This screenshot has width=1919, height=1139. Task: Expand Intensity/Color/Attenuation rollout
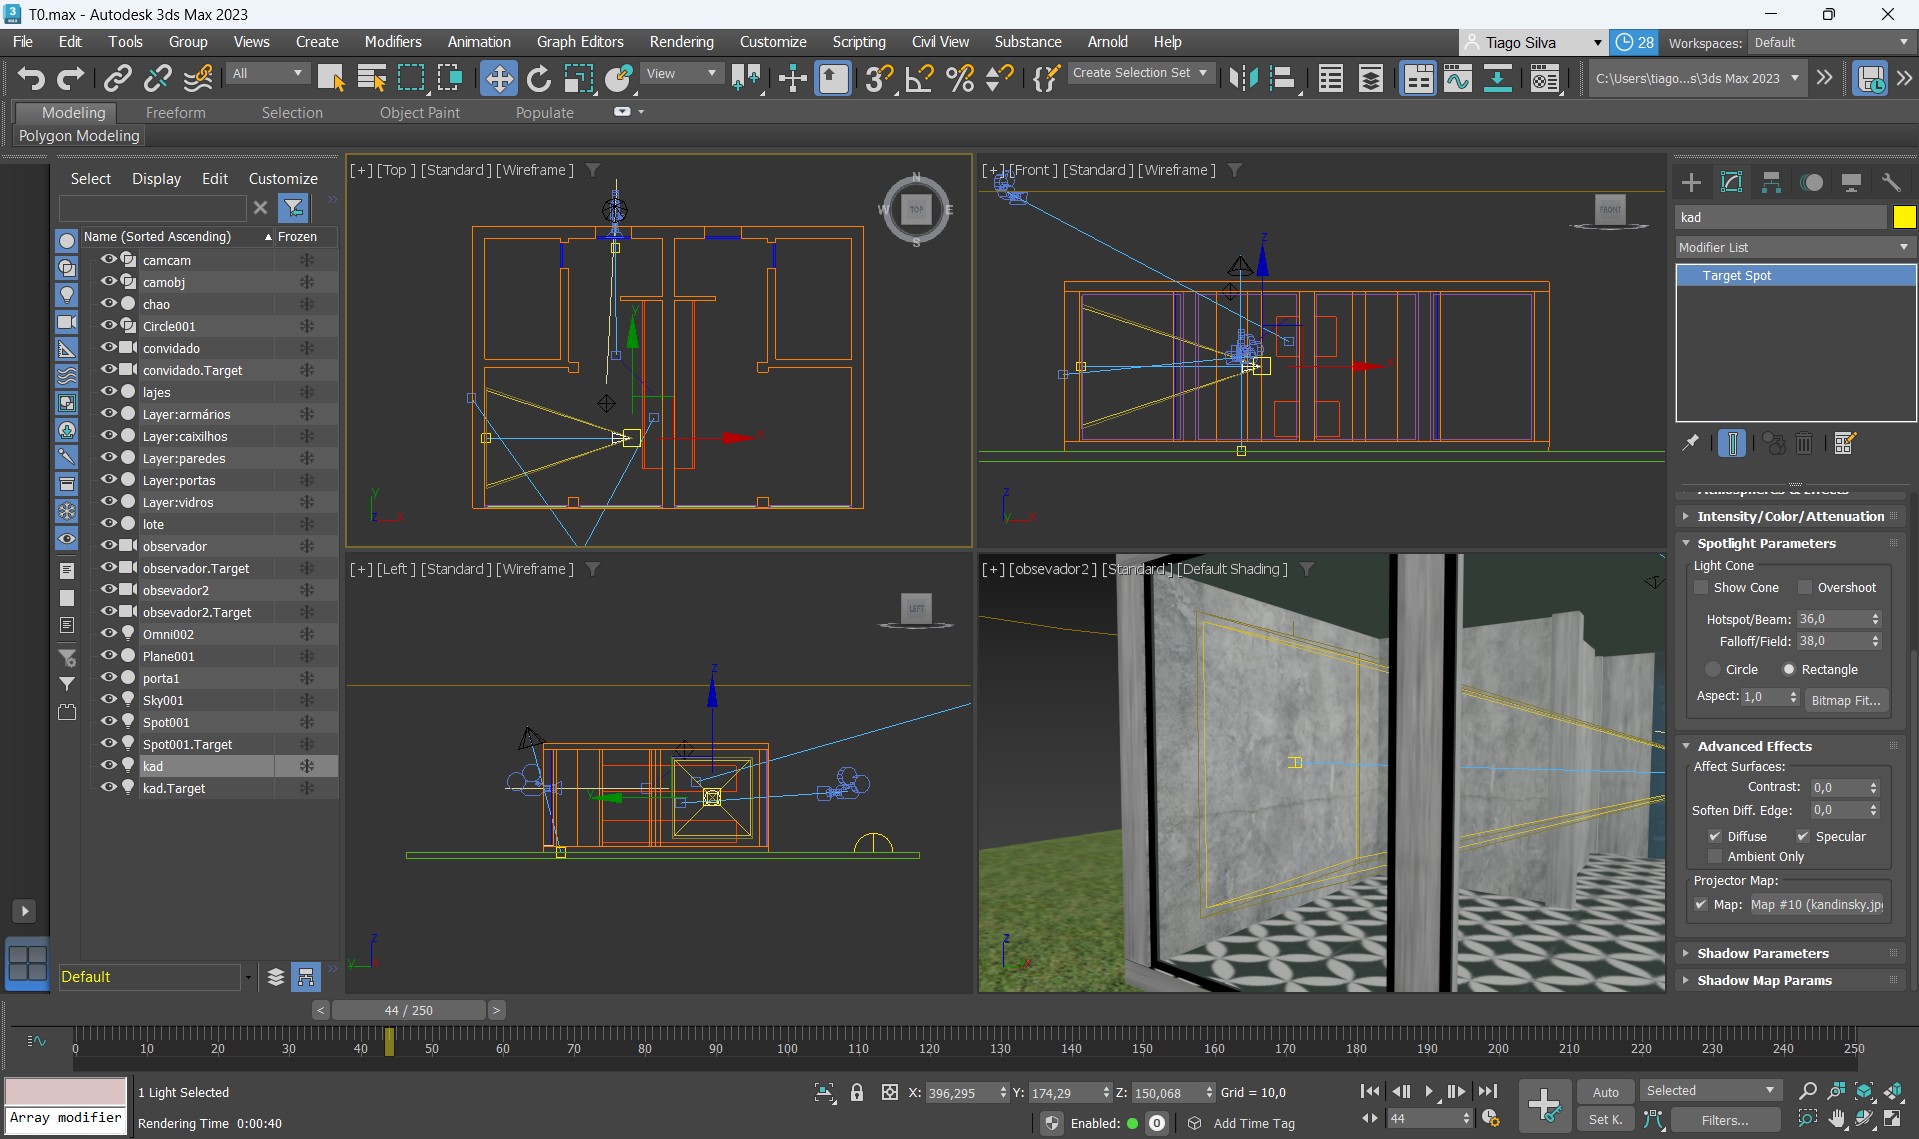click(x=1789, y=516)
